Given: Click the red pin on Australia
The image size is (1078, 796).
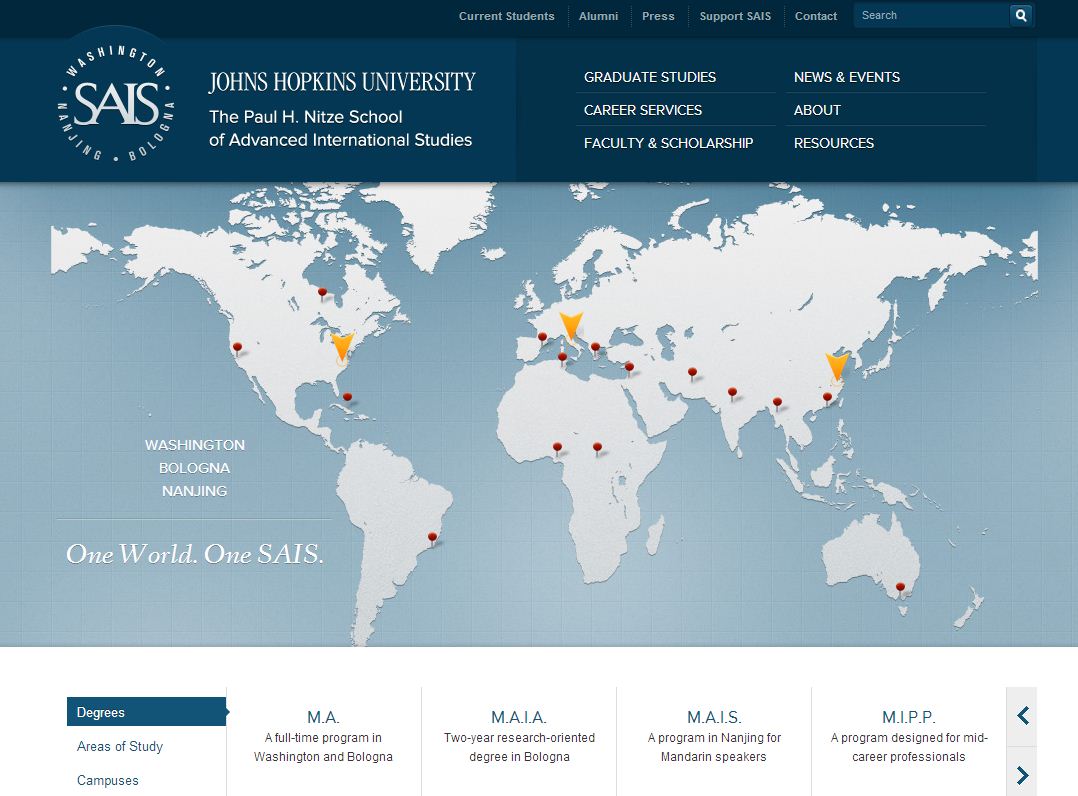Looking at the screenshot, I should (x=899, y=587).
